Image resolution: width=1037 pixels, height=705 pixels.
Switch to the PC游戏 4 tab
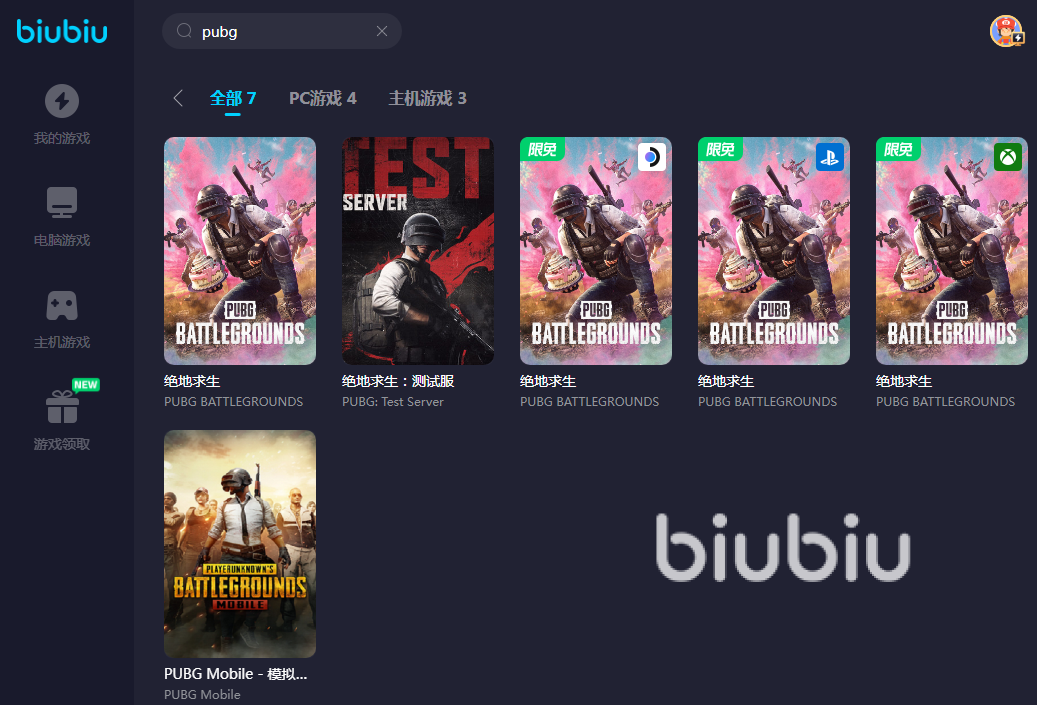(323, 99)
